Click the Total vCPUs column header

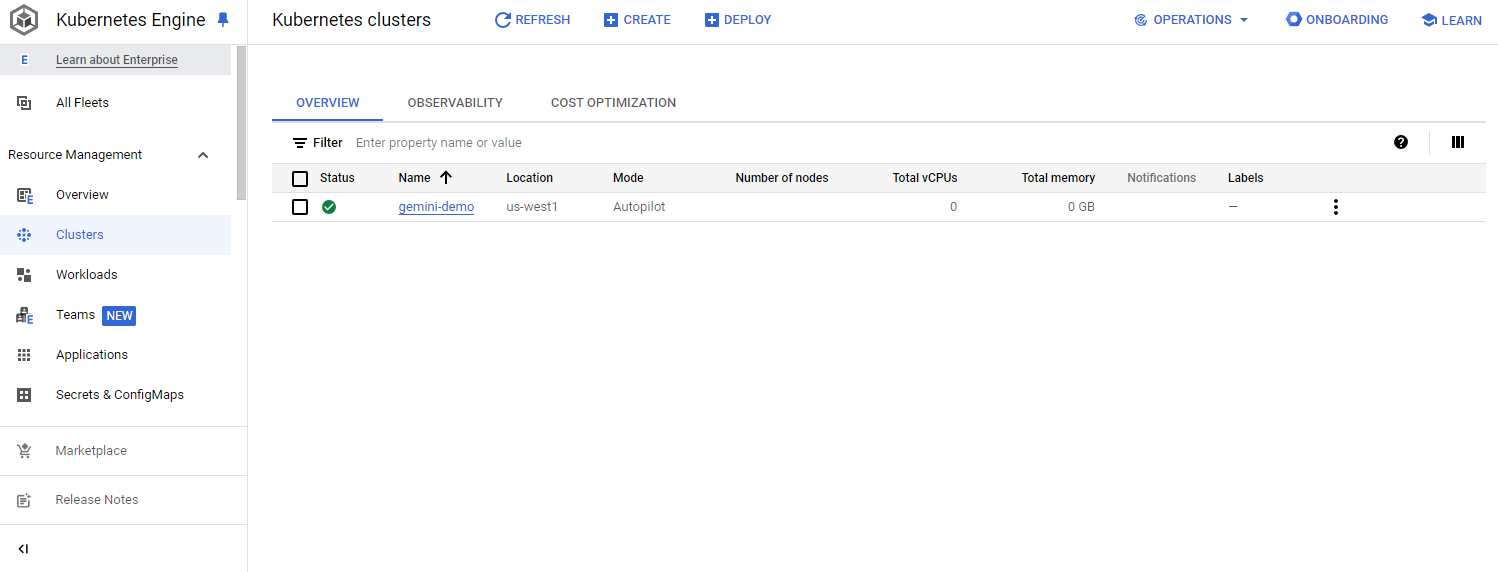coord(925,178)
